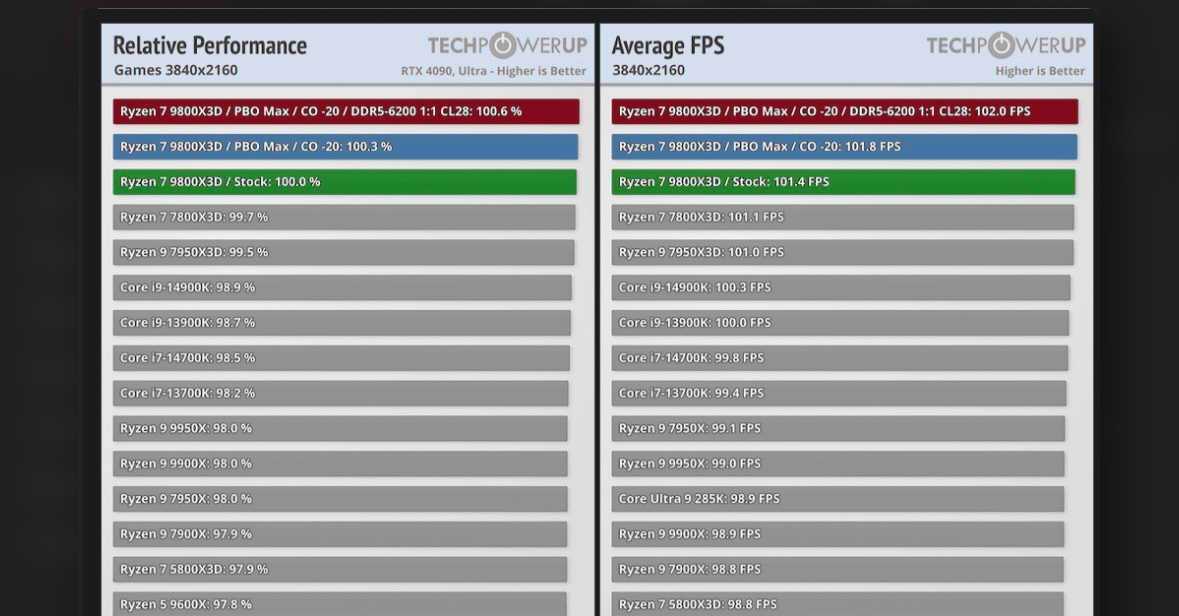Select the 'Average FPS' chart title
This screenshot has width=1179, height=616.
[668, 45]
